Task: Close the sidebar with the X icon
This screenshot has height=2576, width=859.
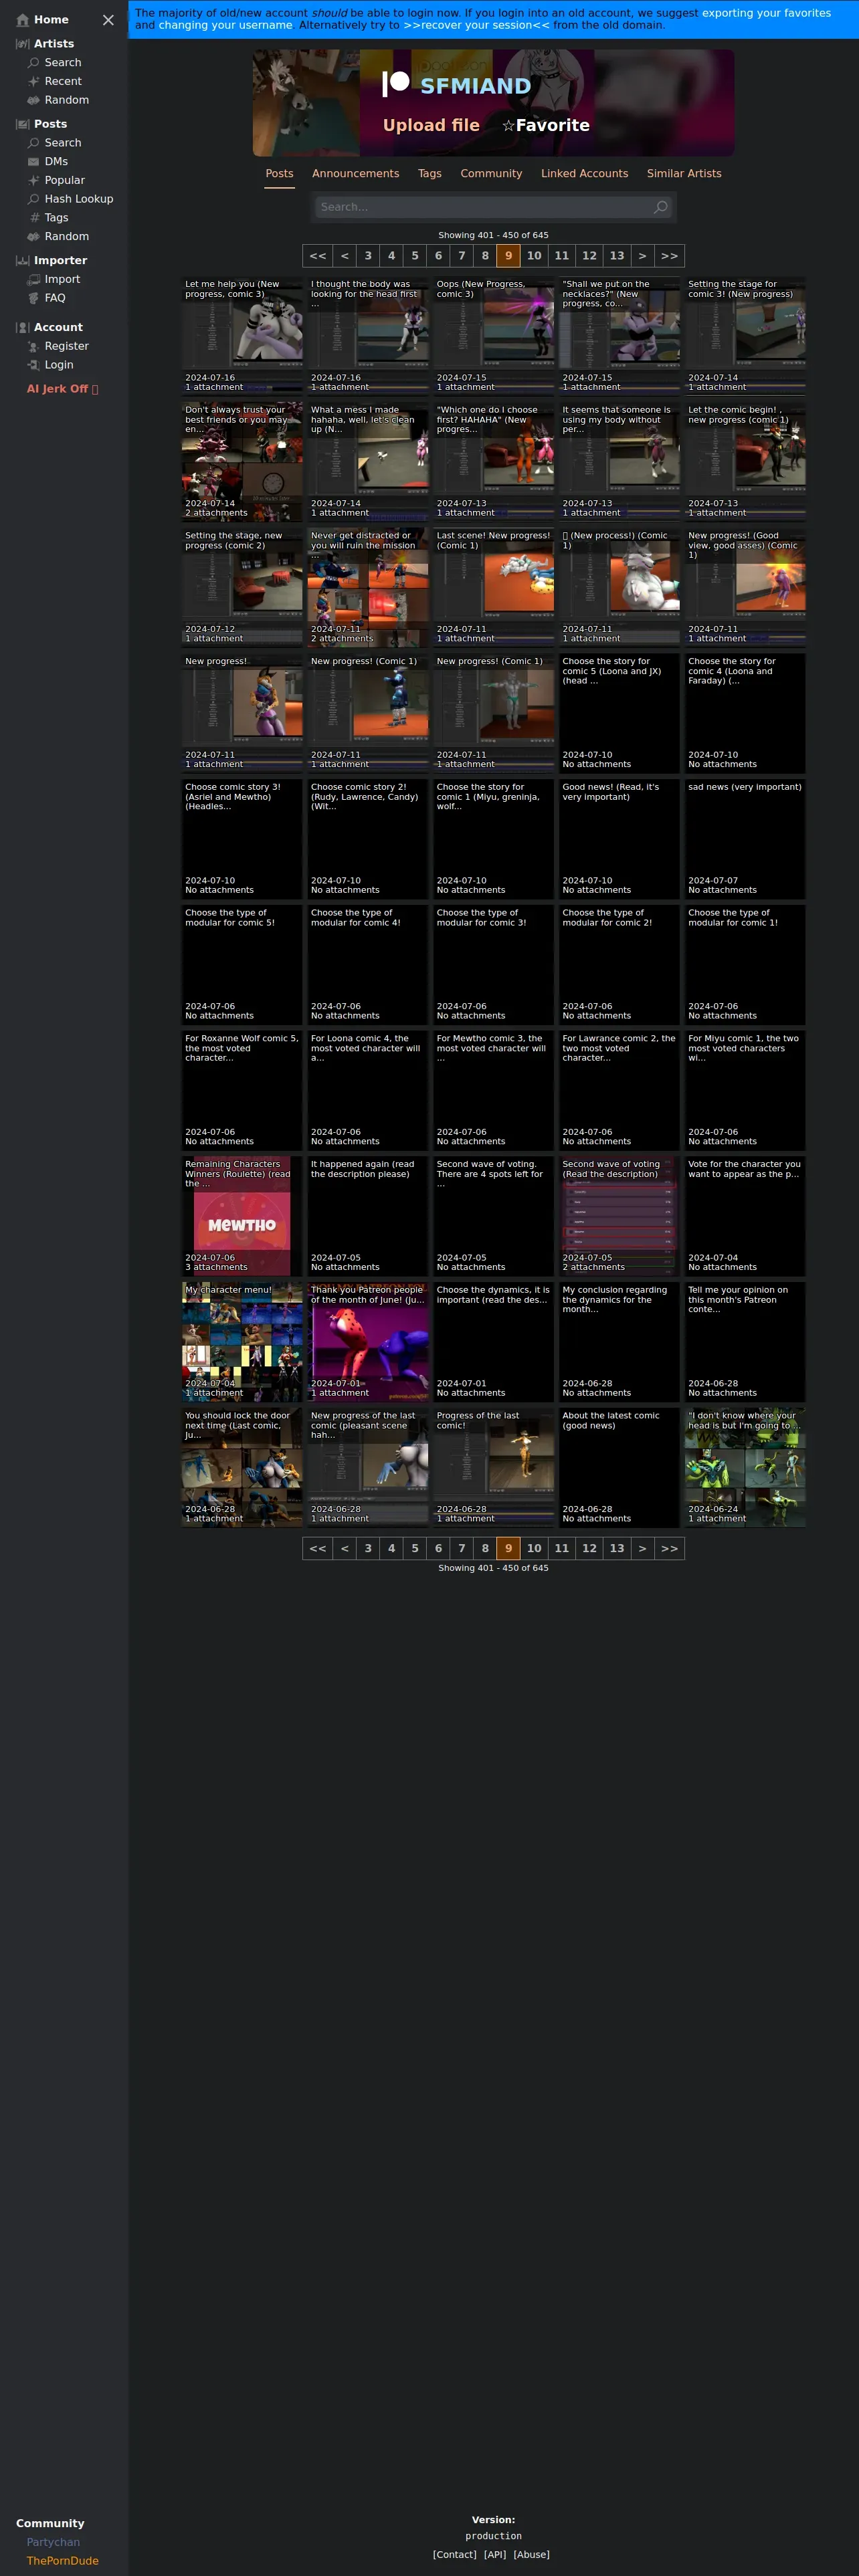Action: (x=108, y=20)
